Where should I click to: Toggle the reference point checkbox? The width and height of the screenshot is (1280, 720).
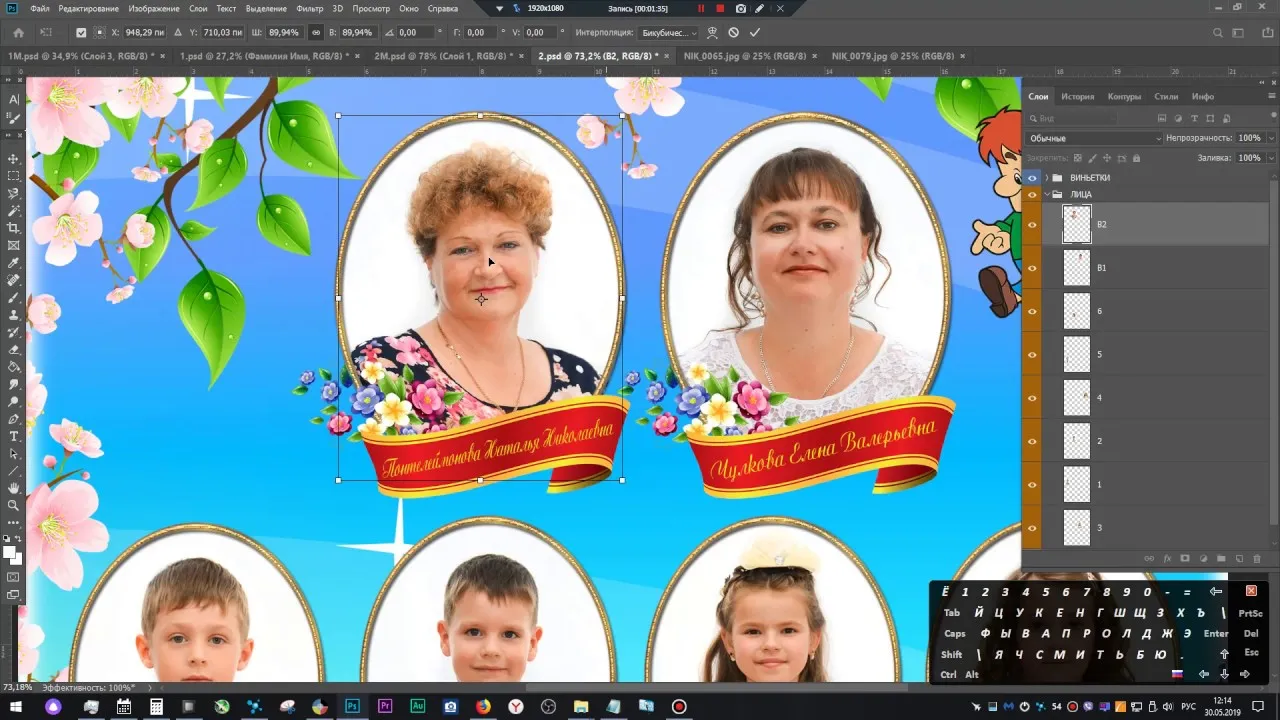(81, 32)
